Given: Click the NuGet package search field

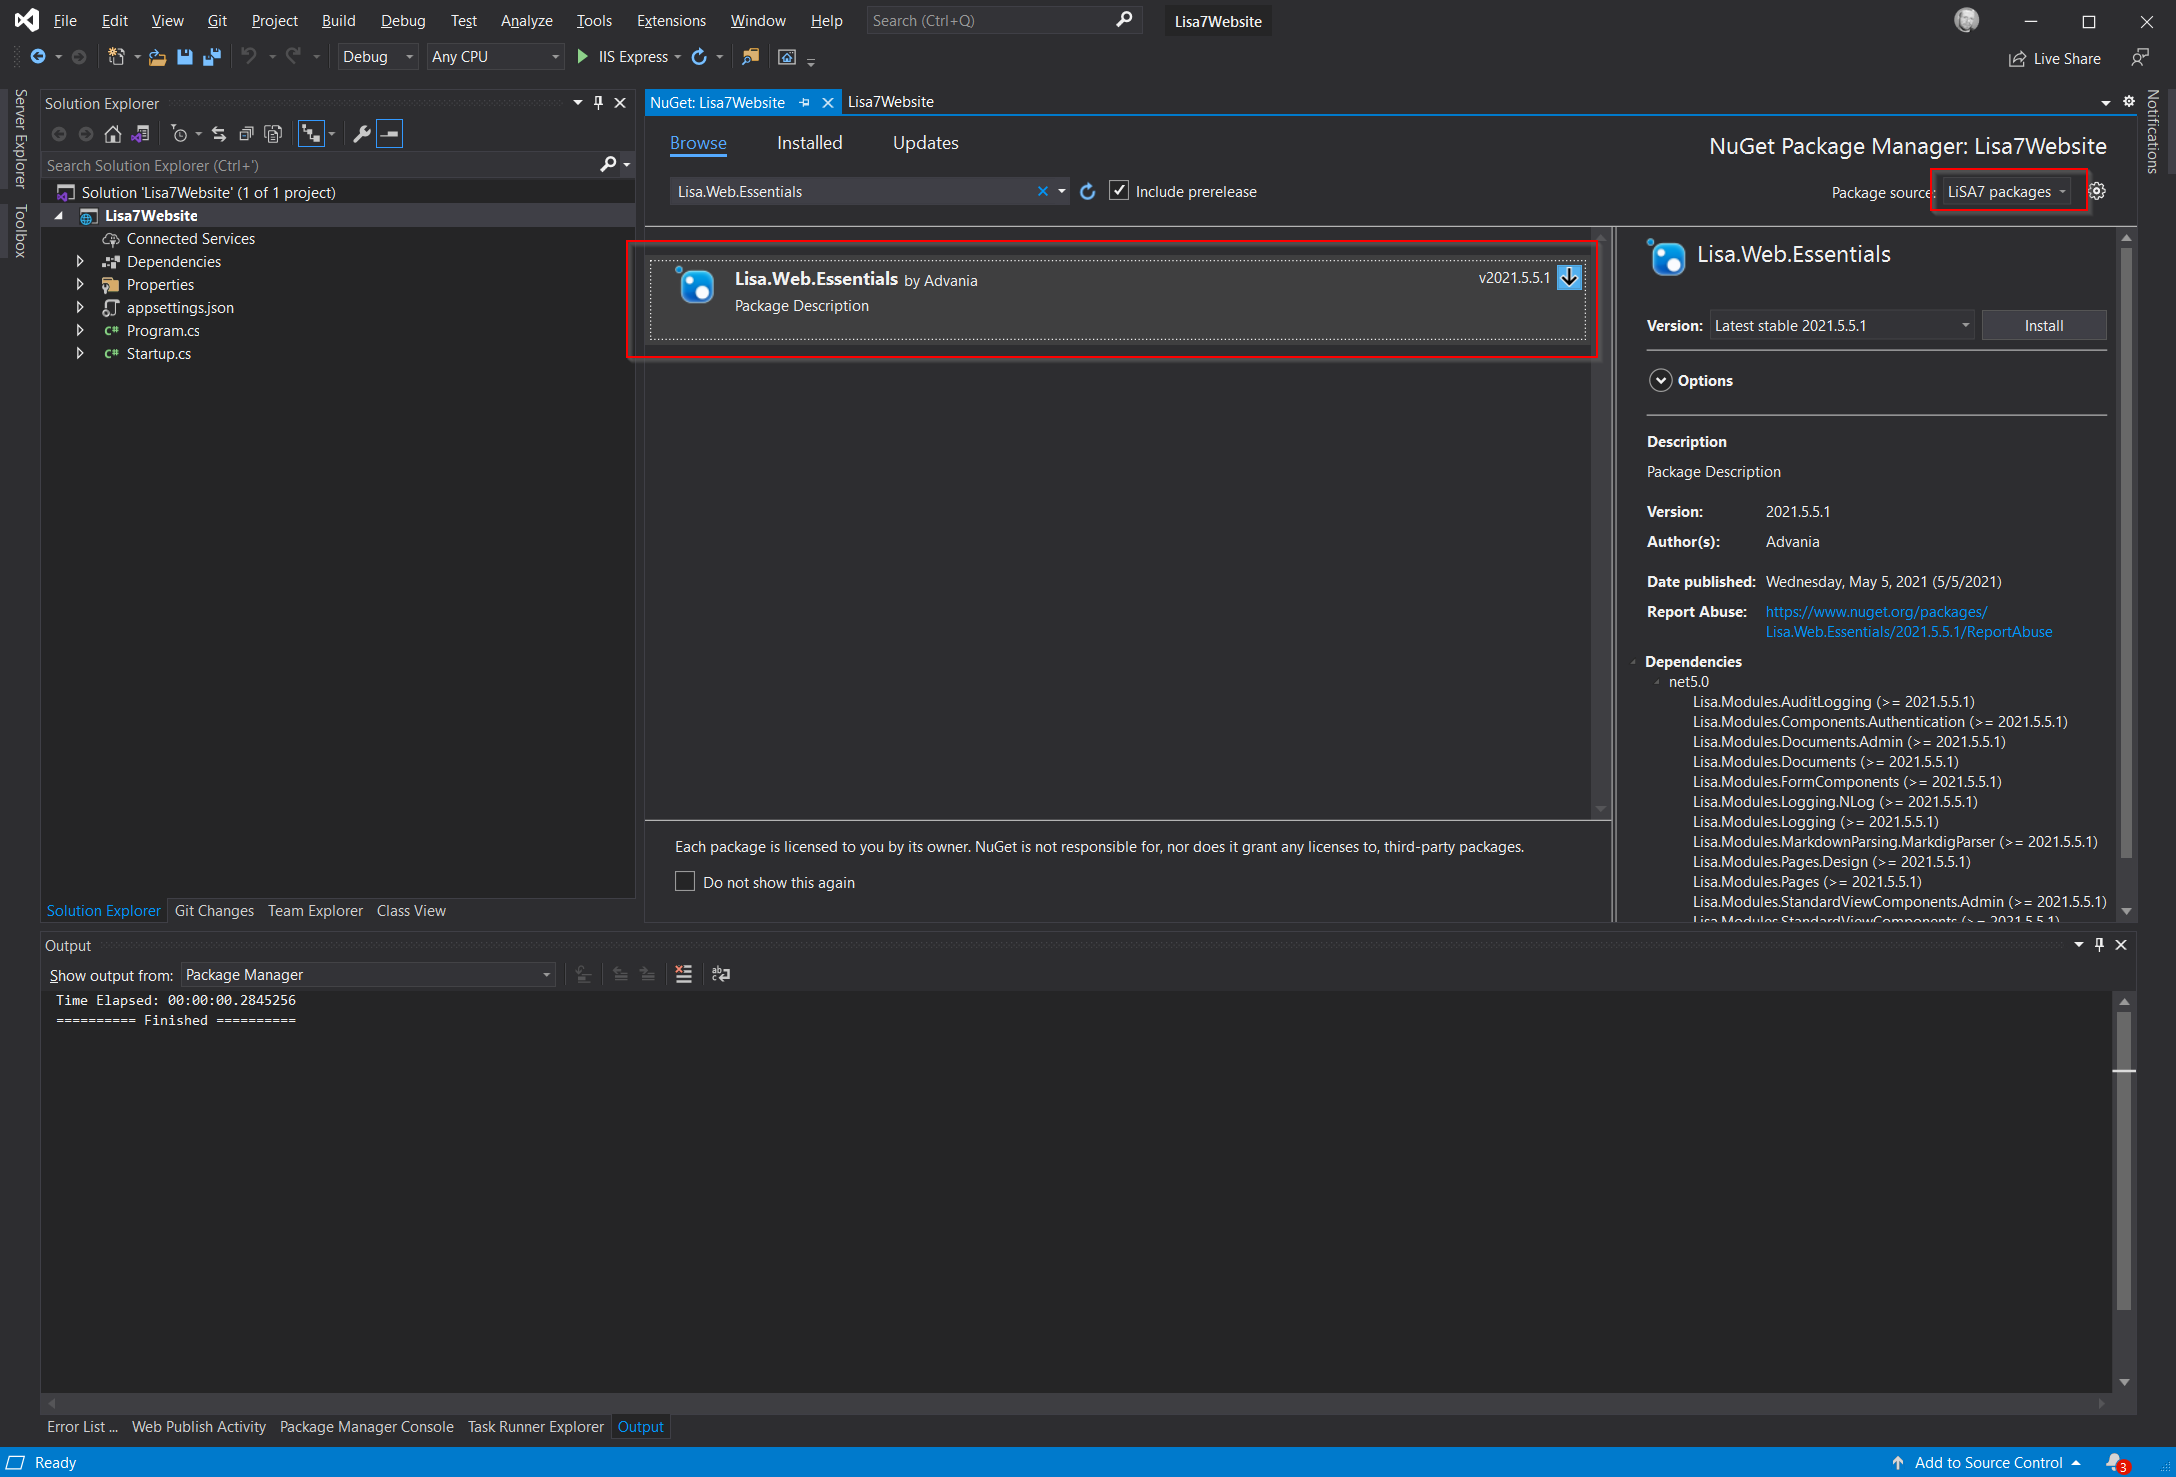Looking at the screenshot, I should click(x=852, y=192).
